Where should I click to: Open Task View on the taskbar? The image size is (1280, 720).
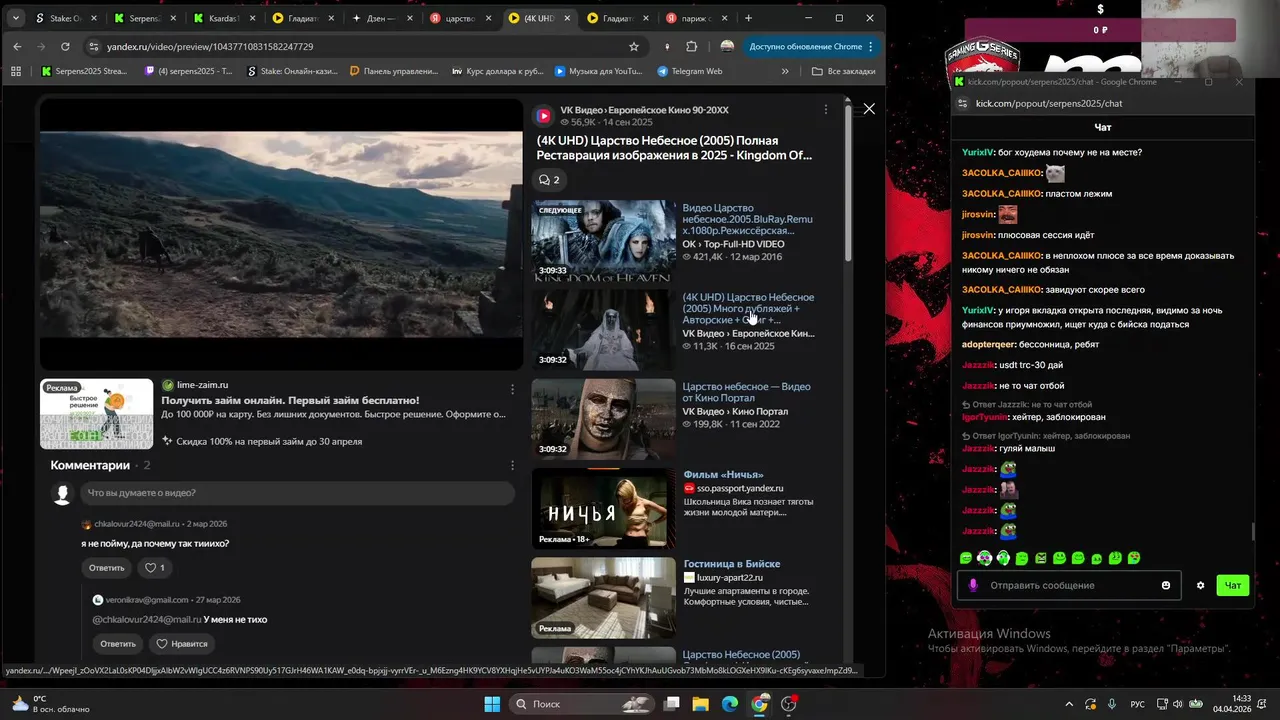pos(673,704)
